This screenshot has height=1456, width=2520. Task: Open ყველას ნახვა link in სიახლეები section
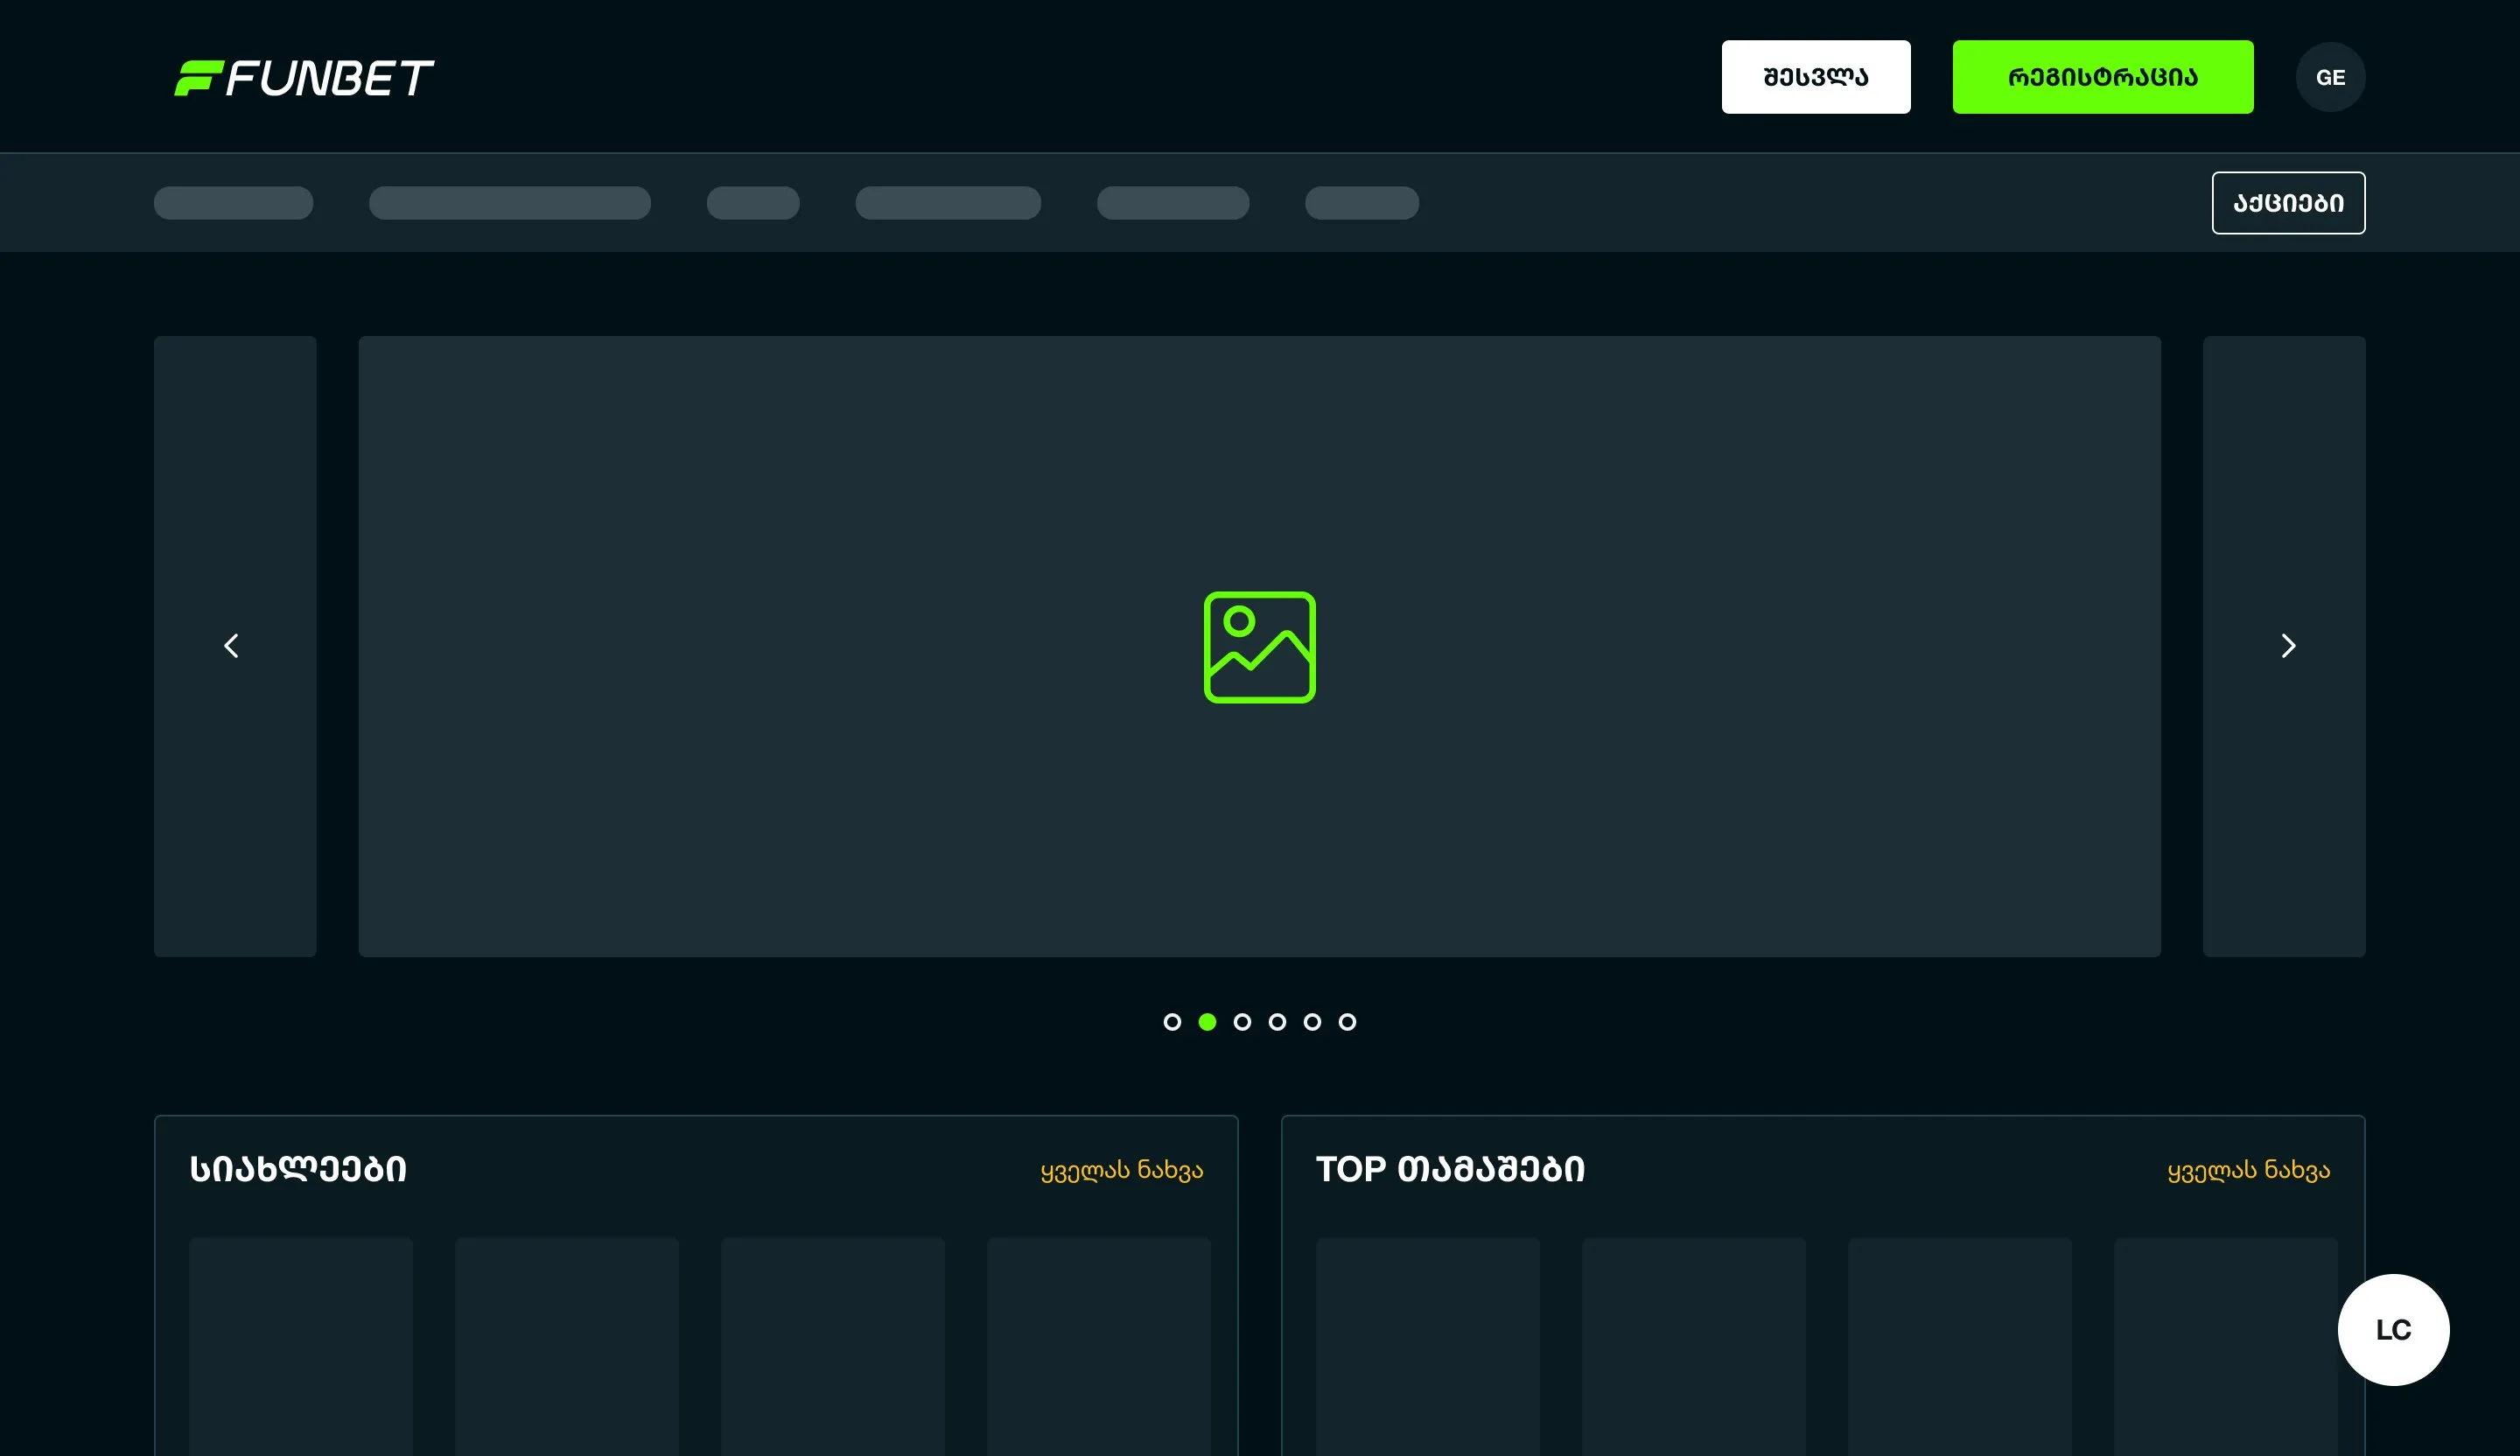[x=1121, y=1170]
